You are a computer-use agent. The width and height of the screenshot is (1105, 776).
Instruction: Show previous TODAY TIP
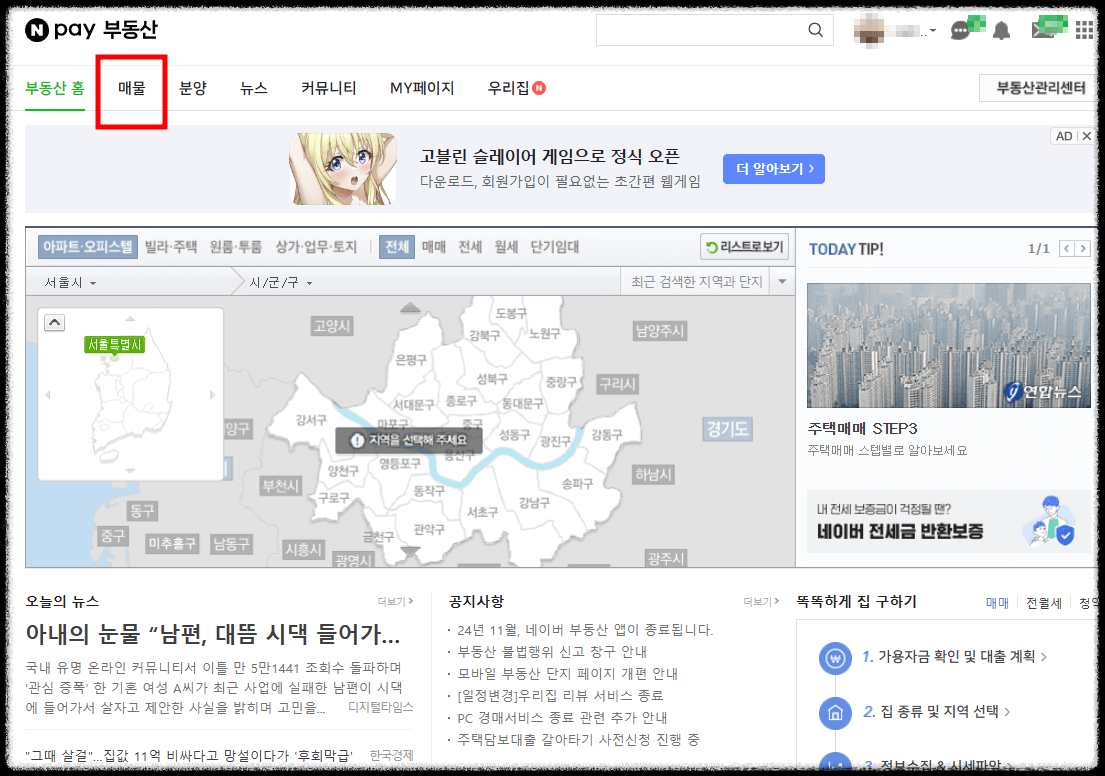coord(1067,248)
